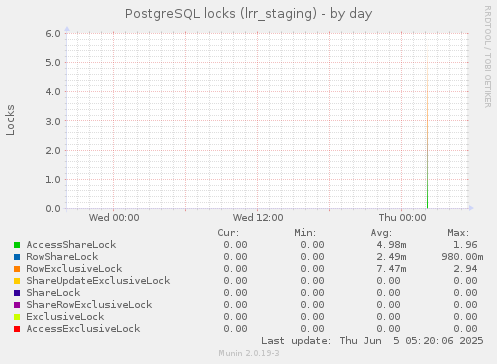Click the 3.0 y-axis tick label
Screen dimensions: 497x364
[53, 121]
